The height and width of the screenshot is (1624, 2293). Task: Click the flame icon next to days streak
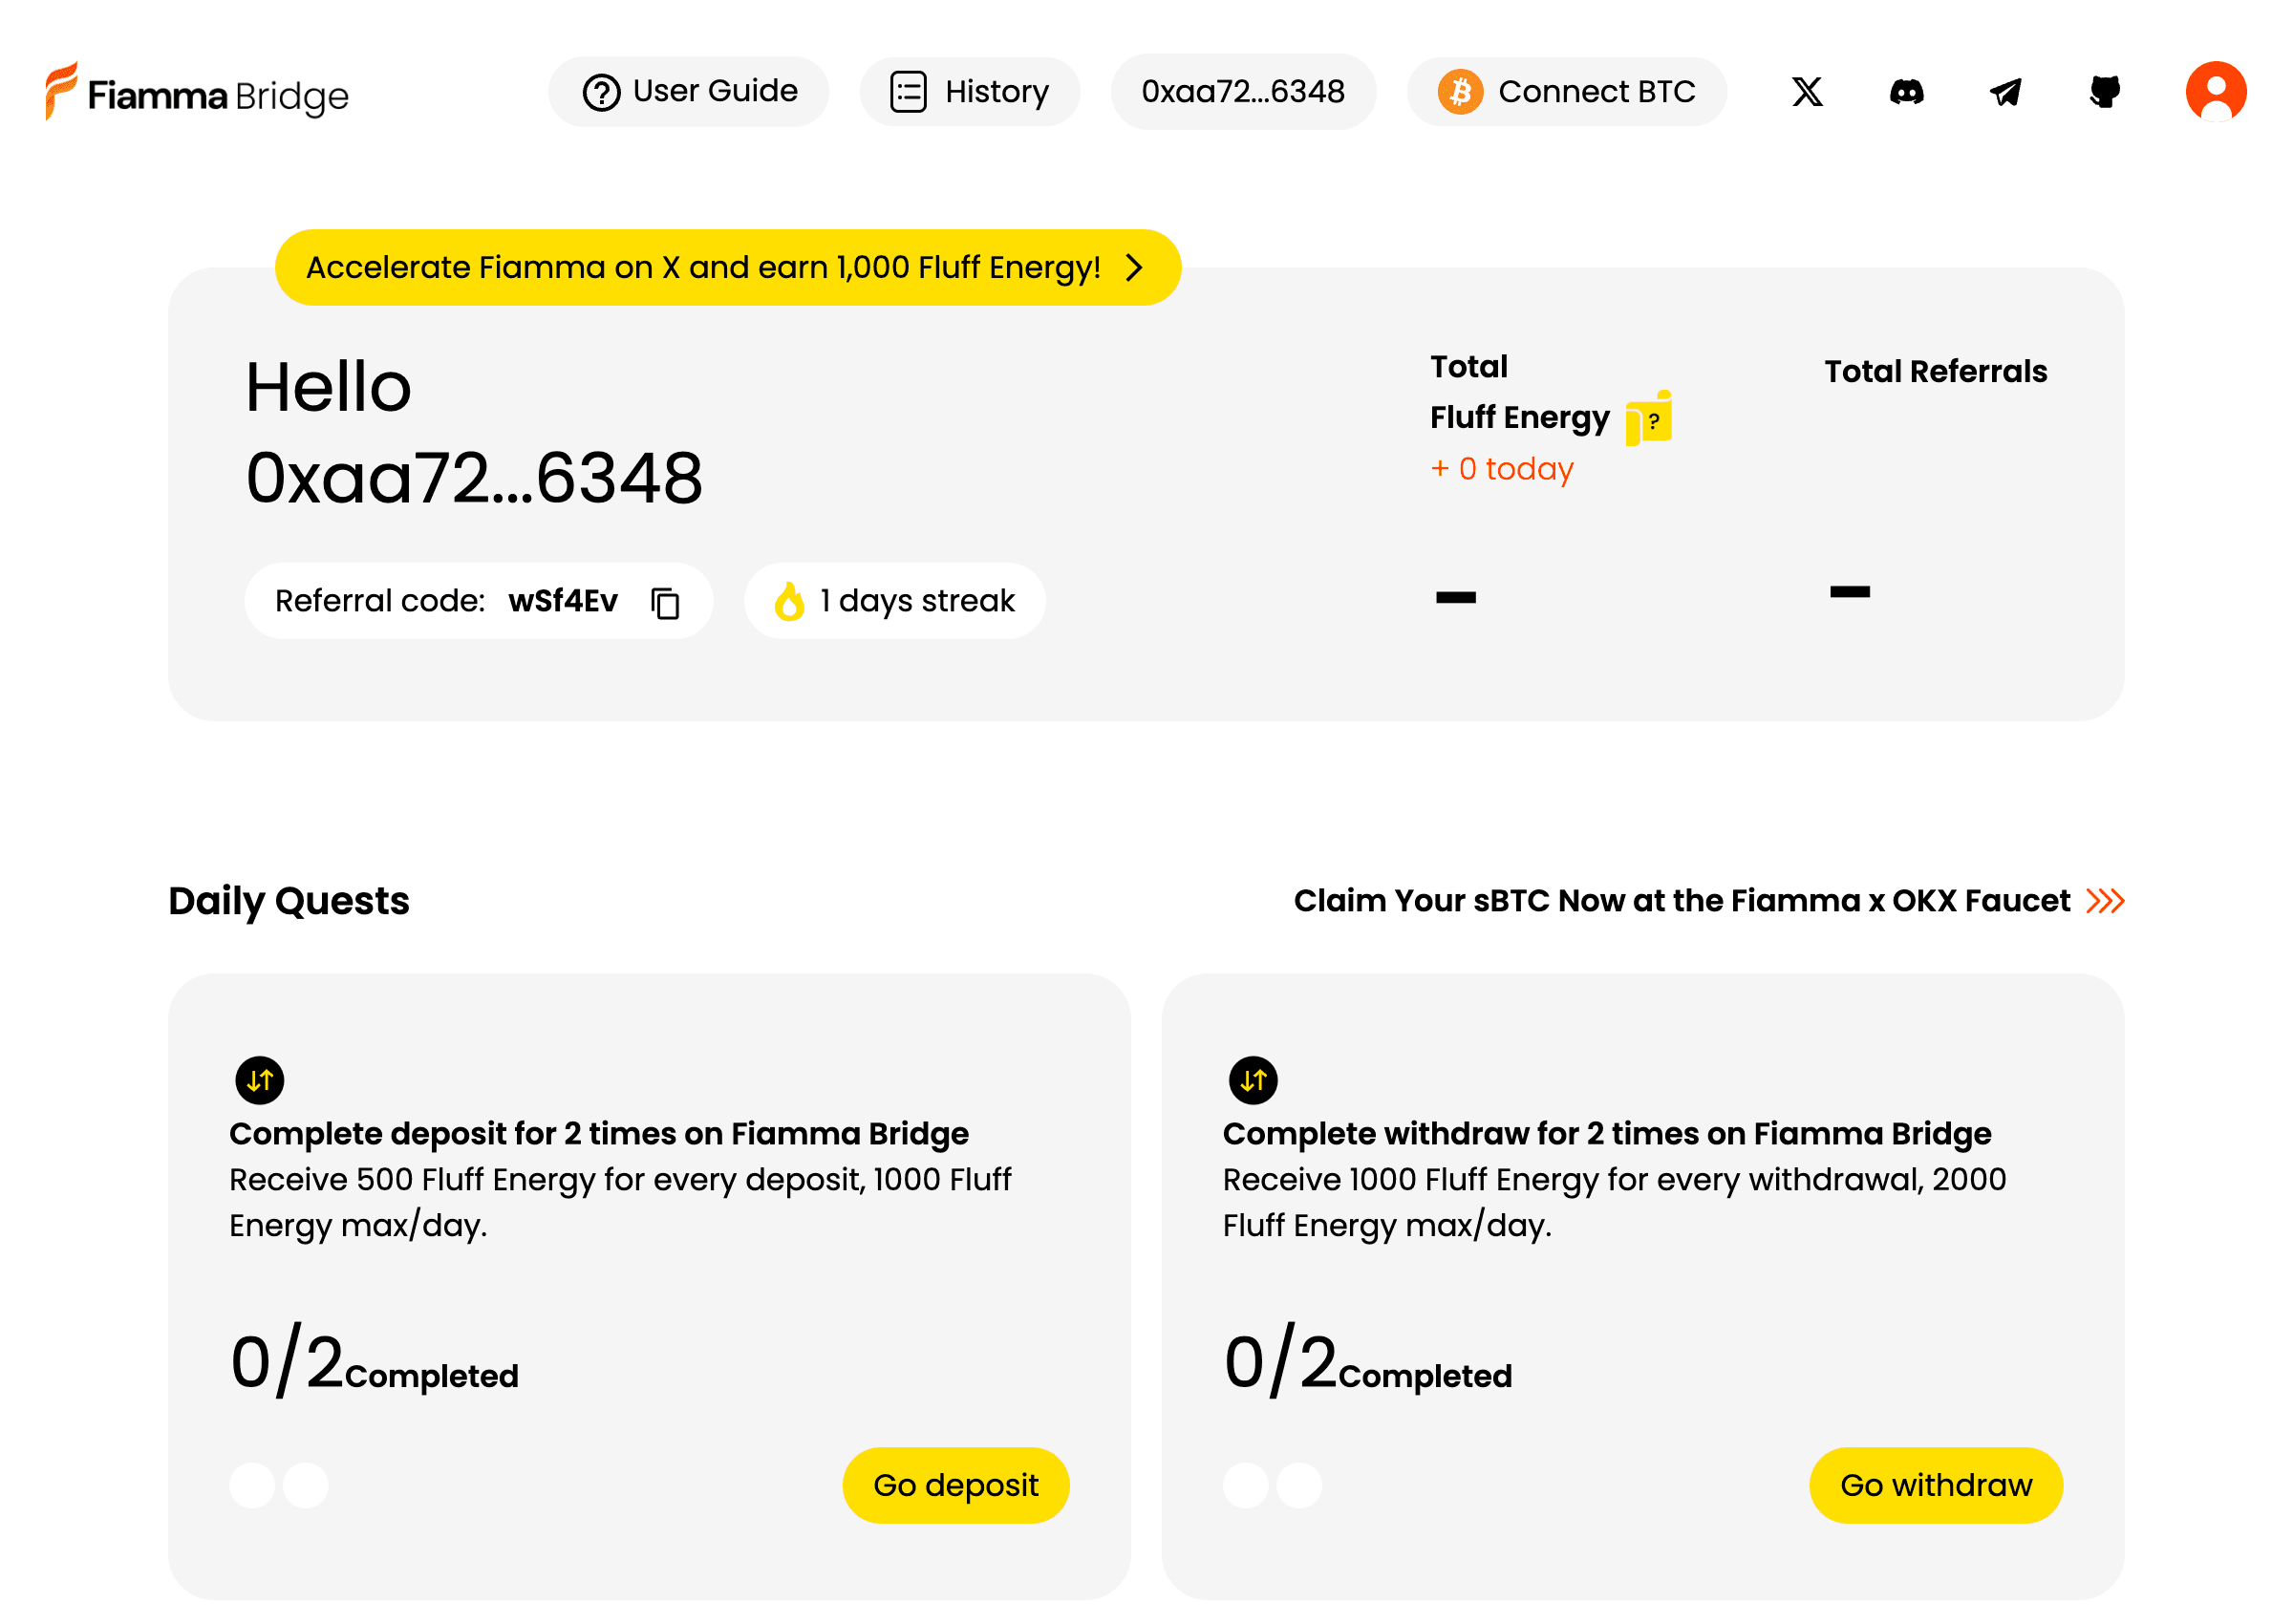pyautogui.click(x=789, y=601)
